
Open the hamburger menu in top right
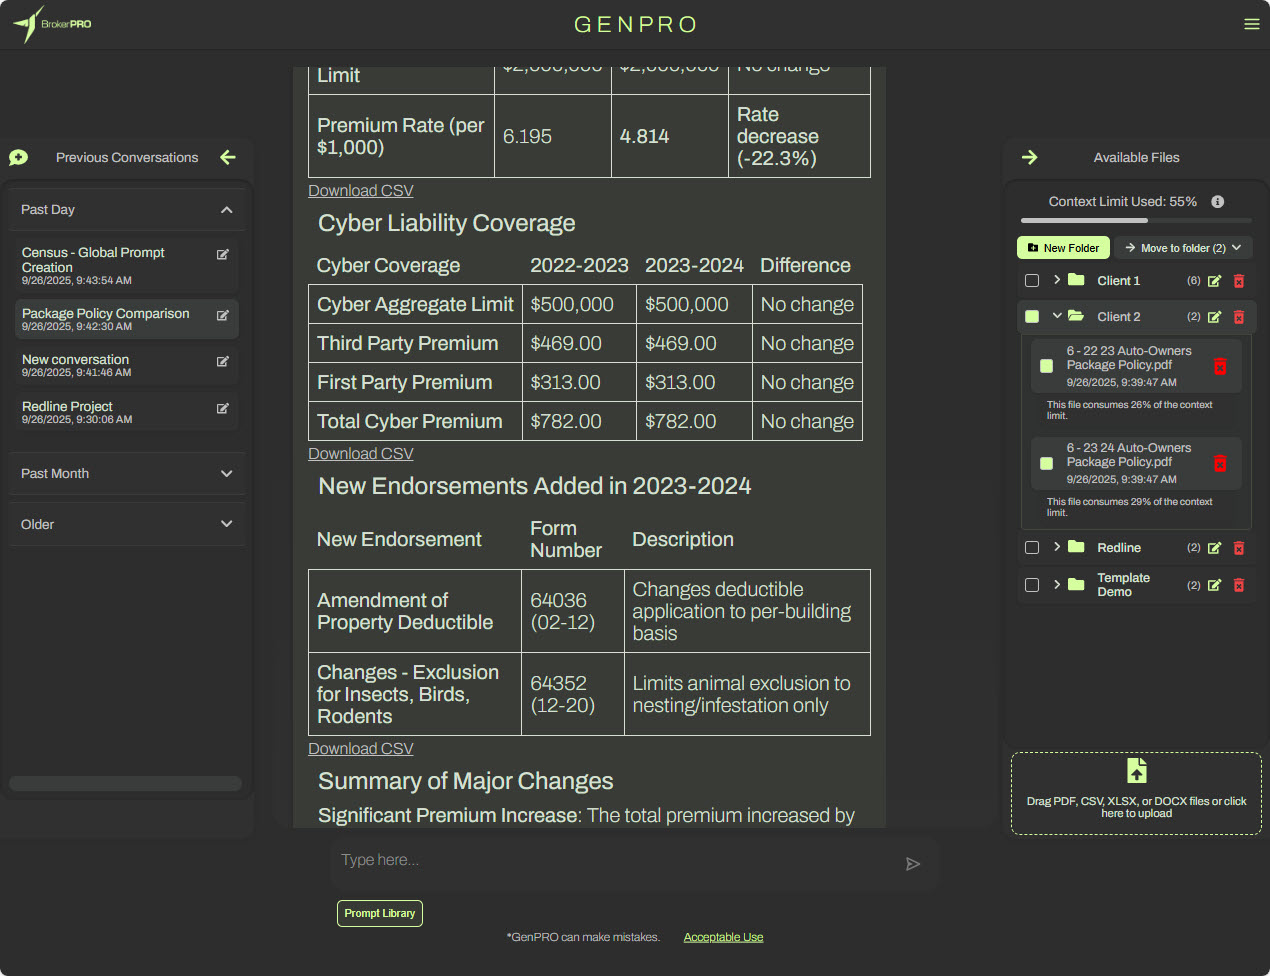tap(1251, 24)
